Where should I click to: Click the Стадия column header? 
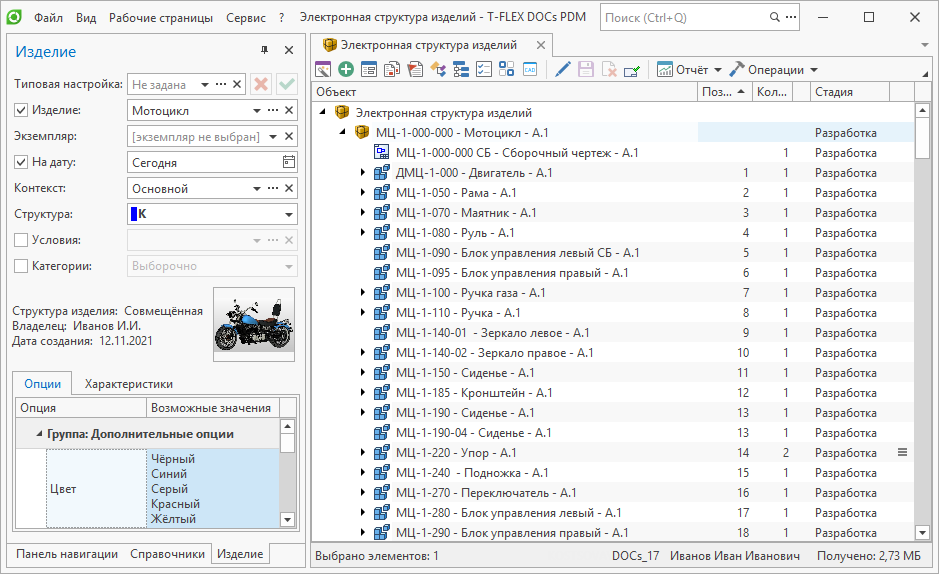pyautogui.click(x=849, y=92)
